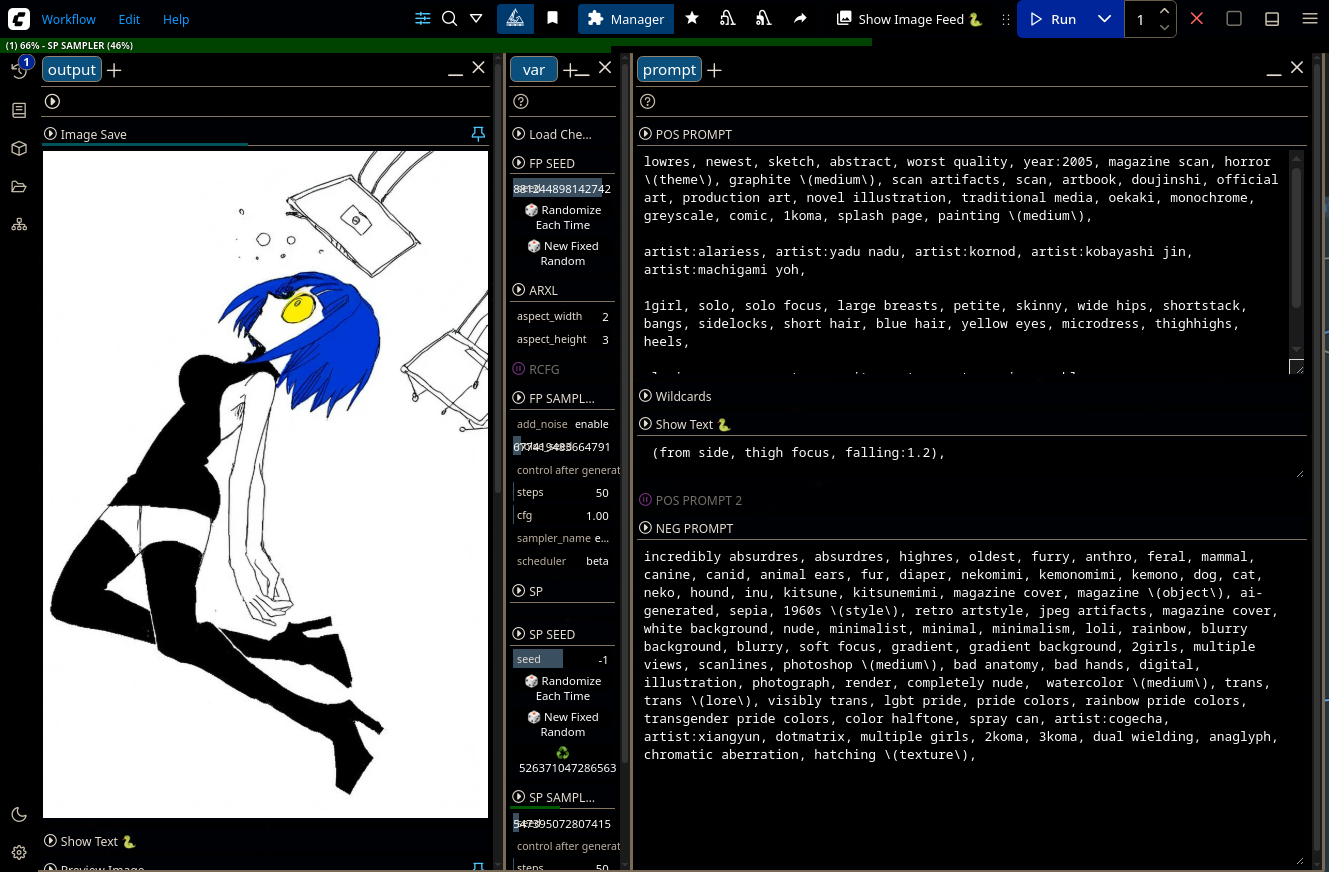Collapse the ARXL section
The width and height of the screenshot is (1329, 872).
[519, 290]
